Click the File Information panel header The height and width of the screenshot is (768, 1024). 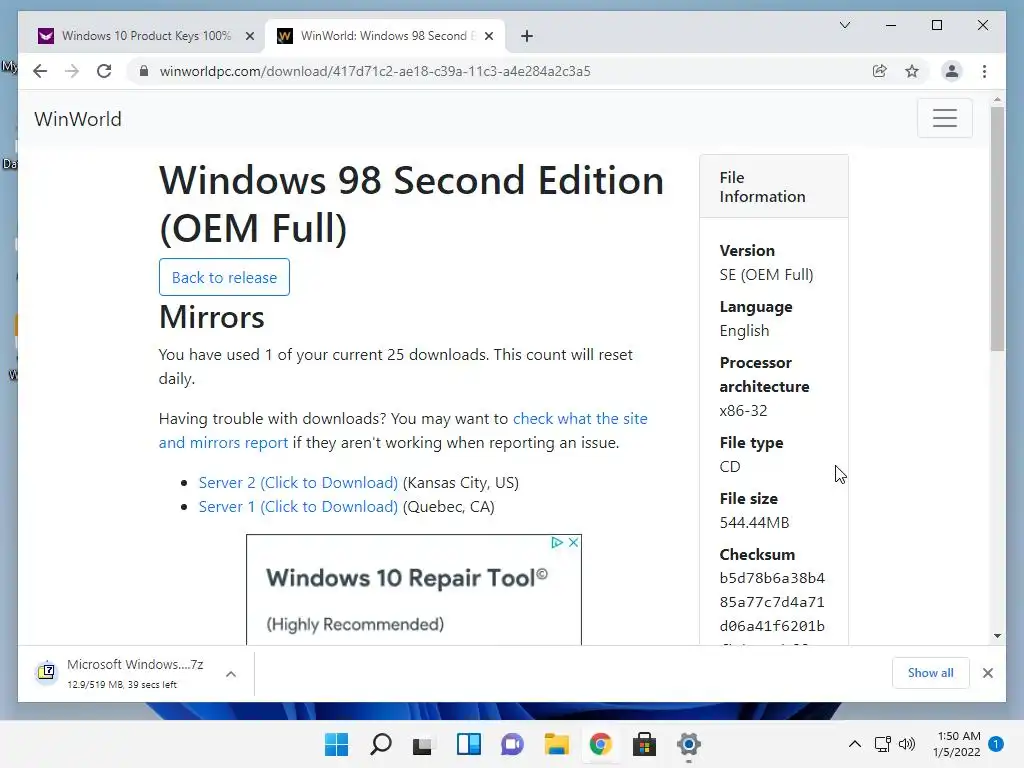coord(774,187)
